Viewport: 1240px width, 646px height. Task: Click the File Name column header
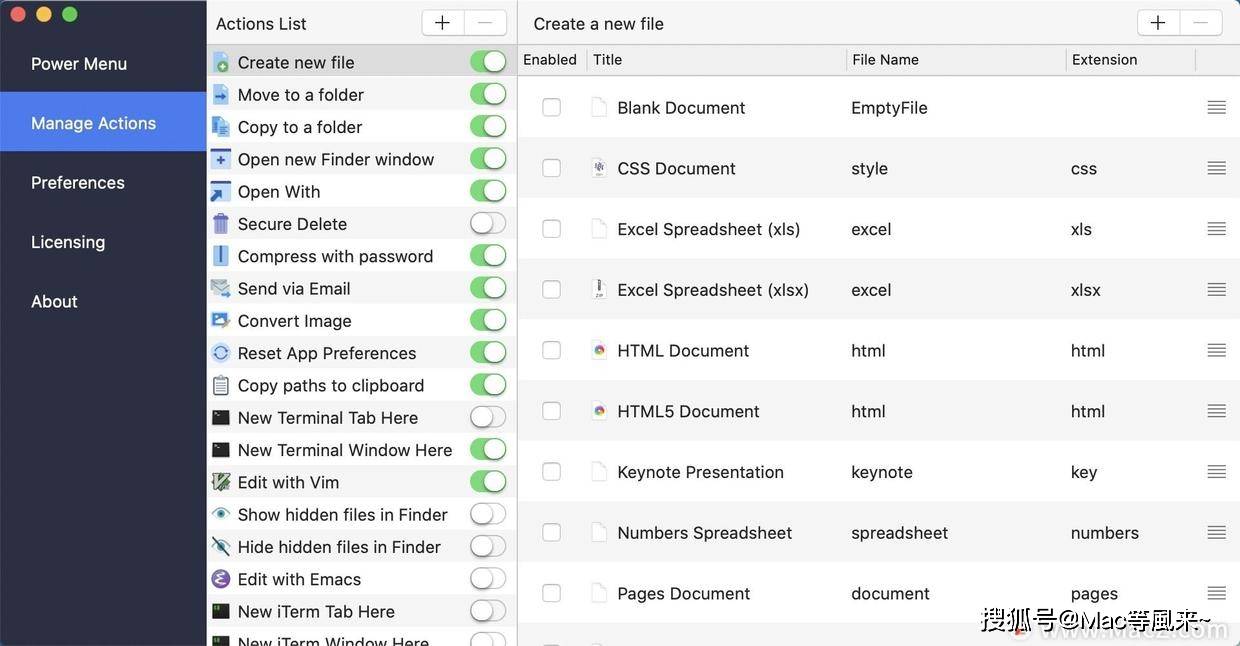pos(956,60)
